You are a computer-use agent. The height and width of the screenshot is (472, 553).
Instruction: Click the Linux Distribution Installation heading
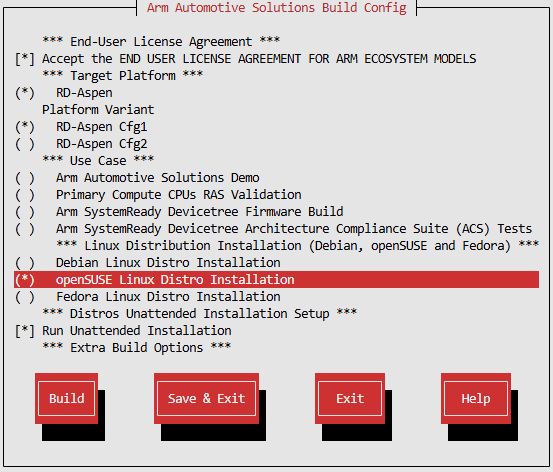(298, 246)
